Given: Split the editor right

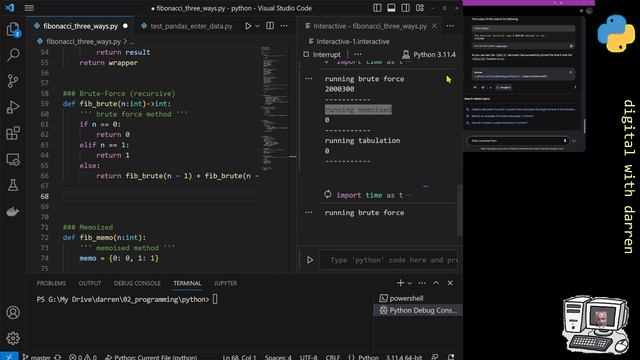Looking at the screenshot, I should click(x=270, y=26).
